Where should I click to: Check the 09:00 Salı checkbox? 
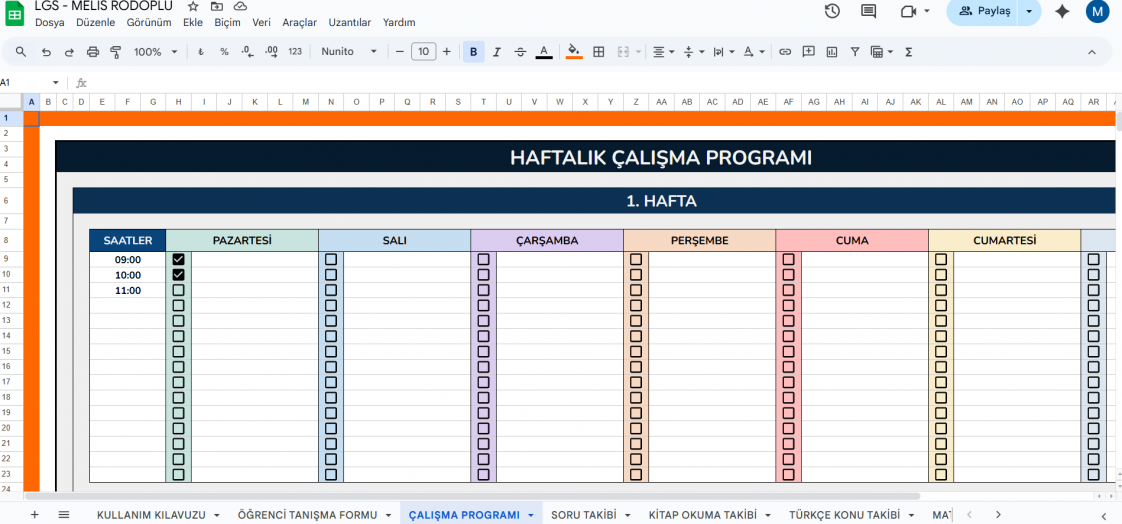[331, 260]
